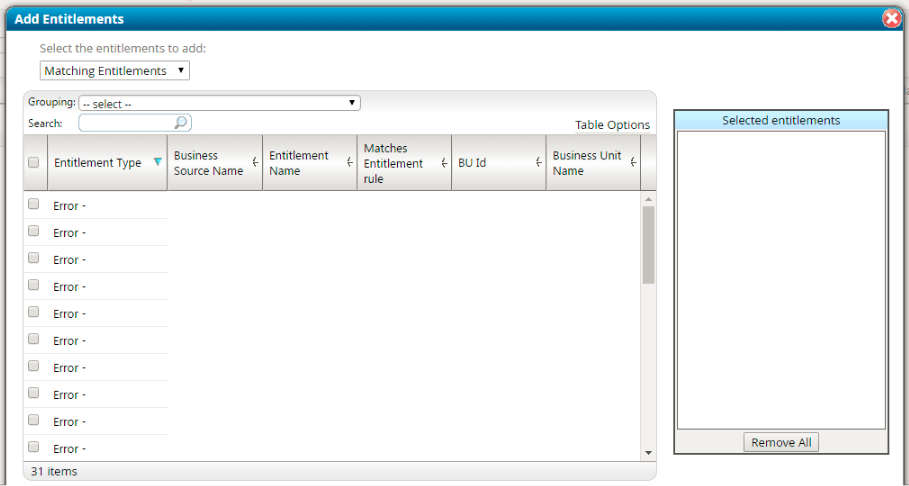This screenshot has height=486, width=909.
Task: Click the scrollbar up arrow
Action: pyautogui.click(x=648, y=199)
